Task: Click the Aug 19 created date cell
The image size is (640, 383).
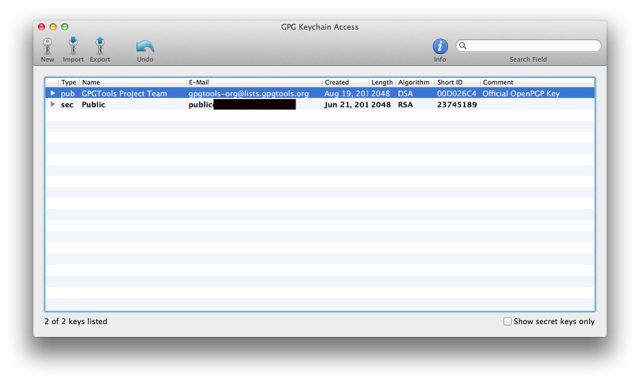Action: [x=347, y=94]
